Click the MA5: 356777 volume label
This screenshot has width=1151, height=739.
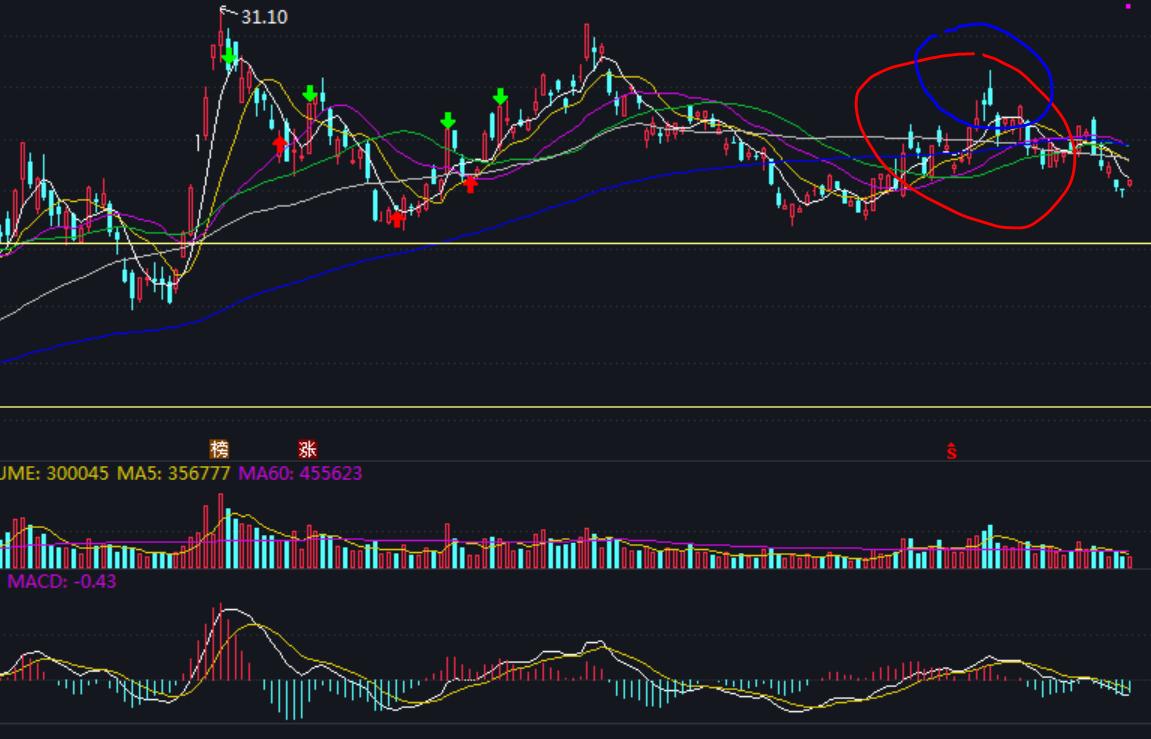coord(173,473)
